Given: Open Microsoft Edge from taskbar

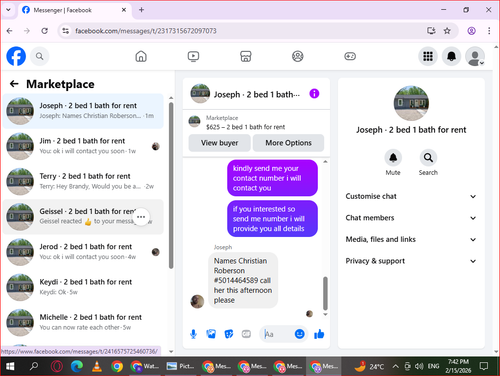Looking at the screenshot, I should coord(77,366).
